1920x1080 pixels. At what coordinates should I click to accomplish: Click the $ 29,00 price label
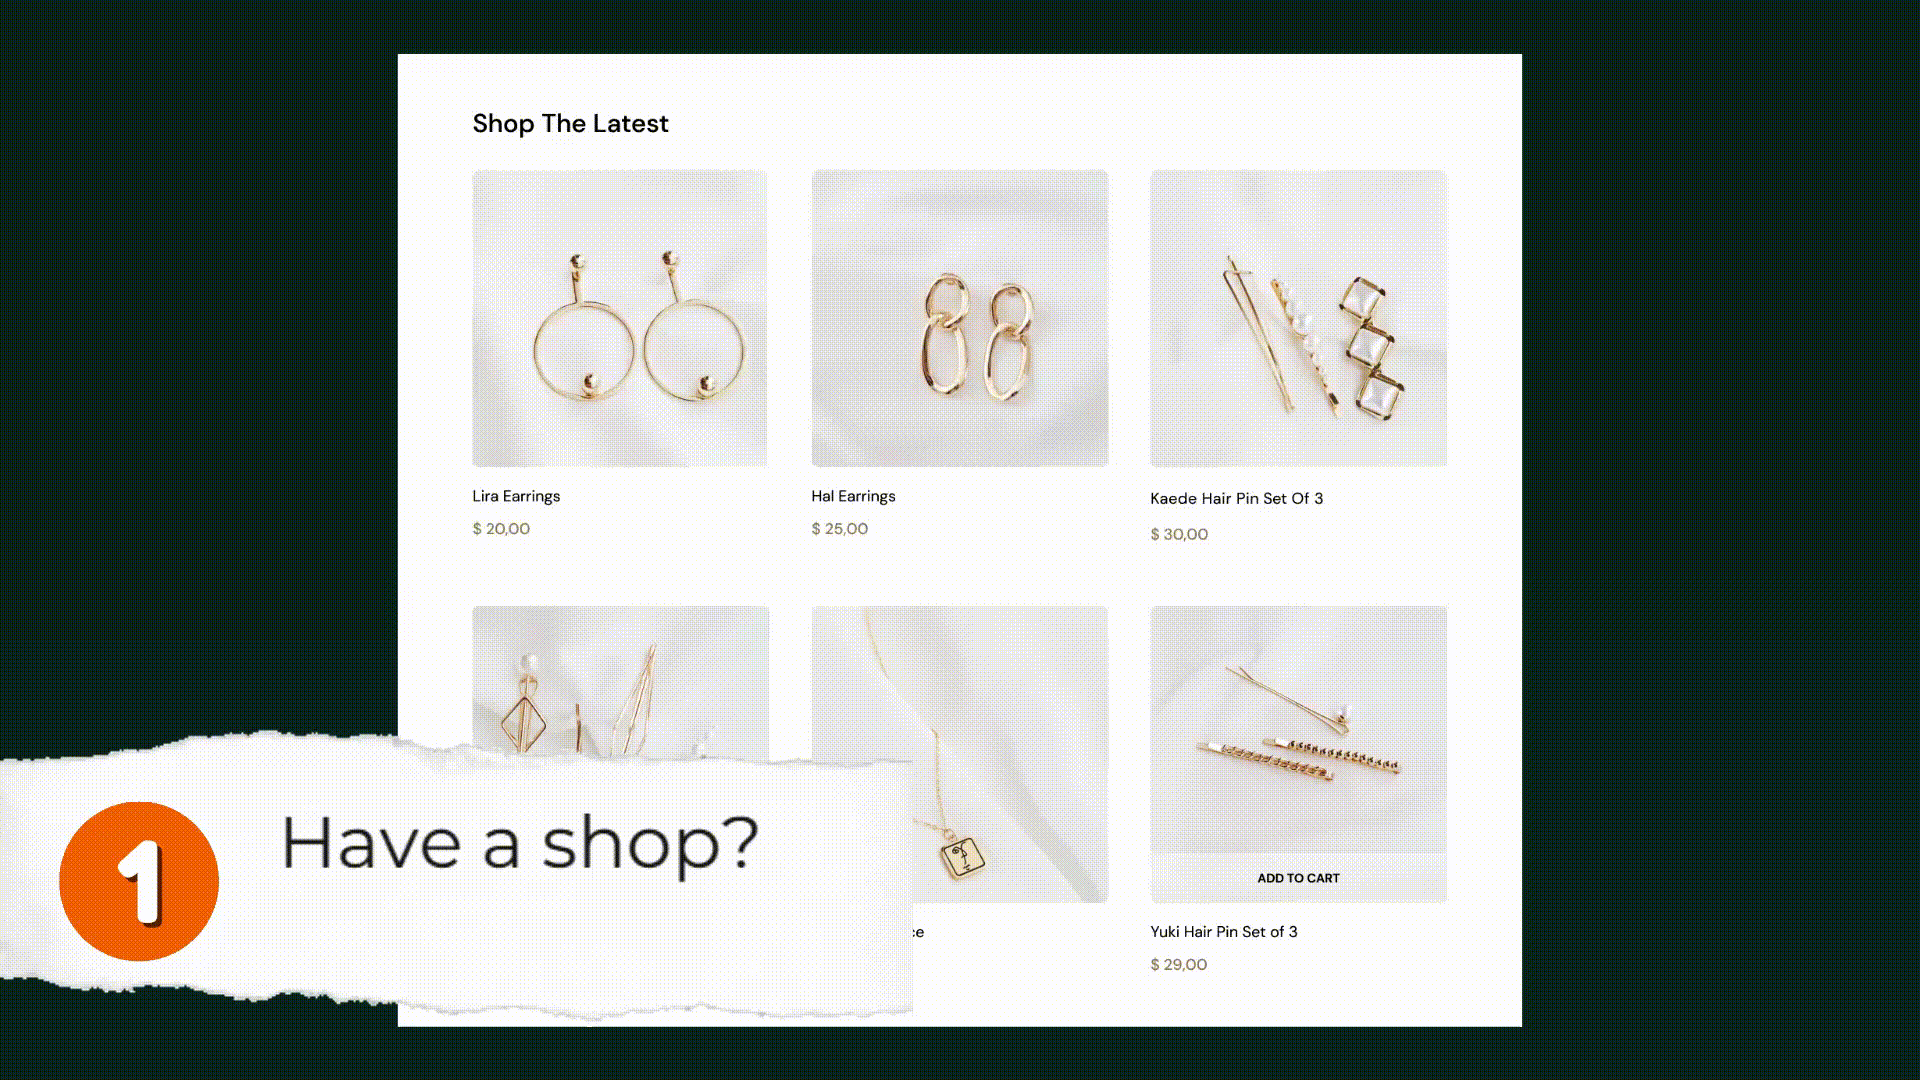1178,965
